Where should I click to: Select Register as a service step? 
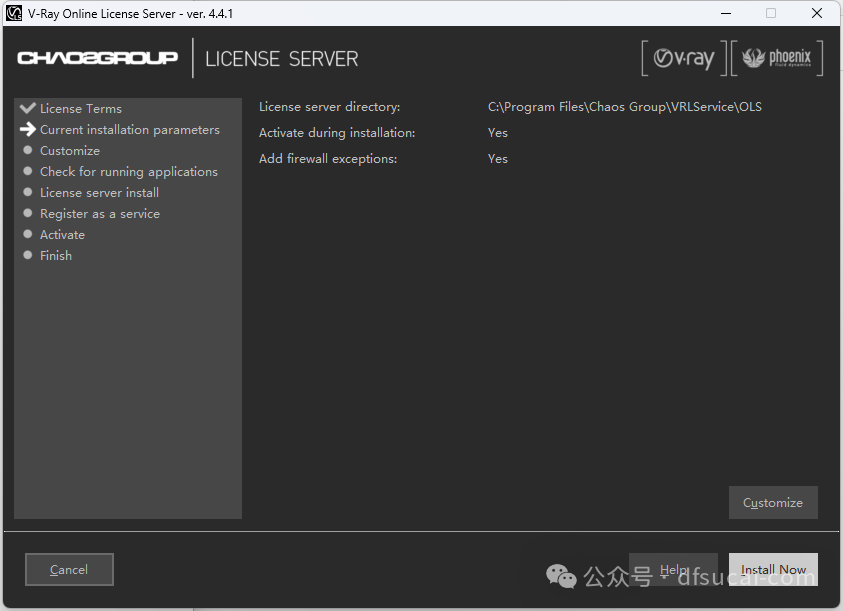click(100, 214)
